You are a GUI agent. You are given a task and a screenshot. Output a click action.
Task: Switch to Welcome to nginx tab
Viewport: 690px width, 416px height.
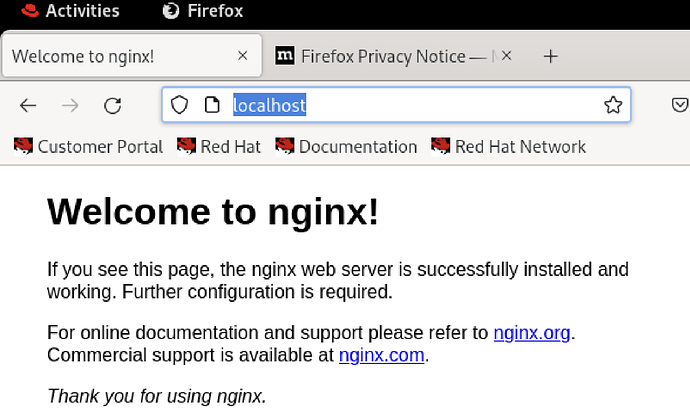click(x=132, y=56)
